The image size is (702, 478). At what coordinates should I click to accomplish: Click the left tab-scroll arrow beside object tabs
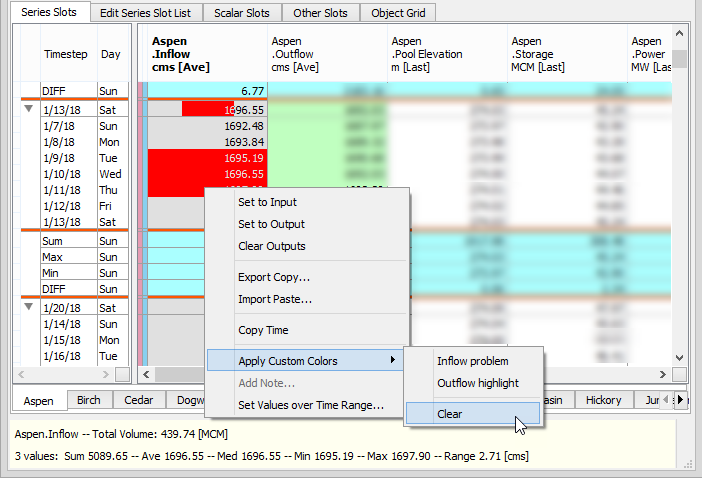coord(666,400)
